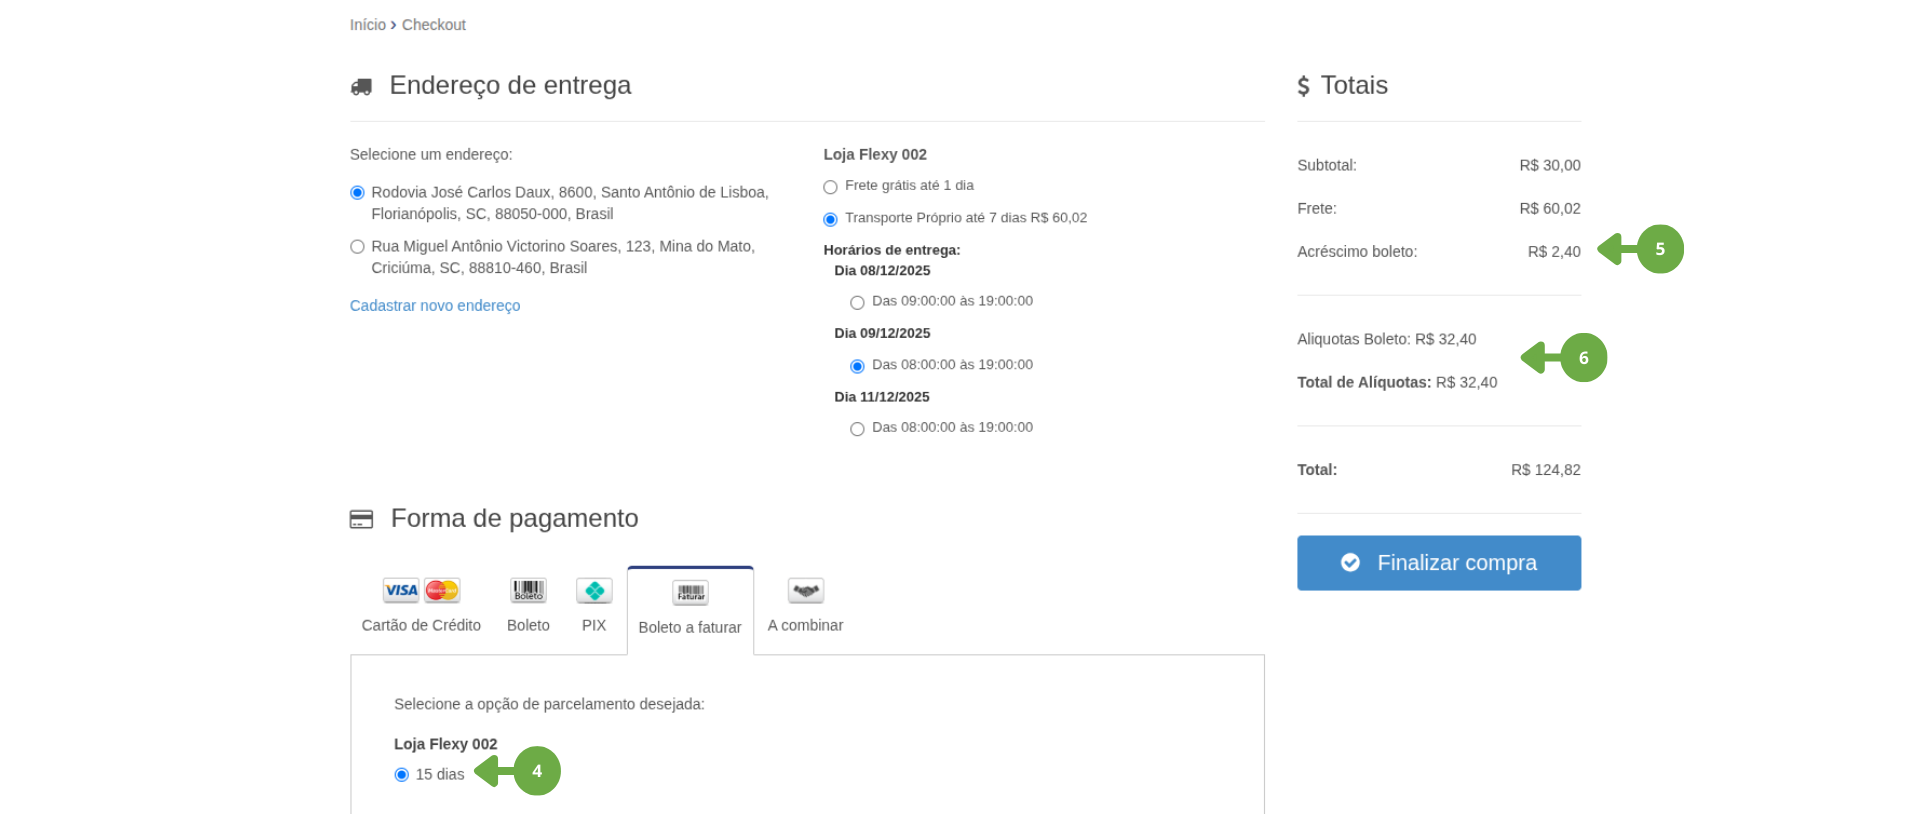Screen dimensions: 1906x814
Task: Pick the 11/12/2025 delivery time slot
Action: tap(857, 429)
